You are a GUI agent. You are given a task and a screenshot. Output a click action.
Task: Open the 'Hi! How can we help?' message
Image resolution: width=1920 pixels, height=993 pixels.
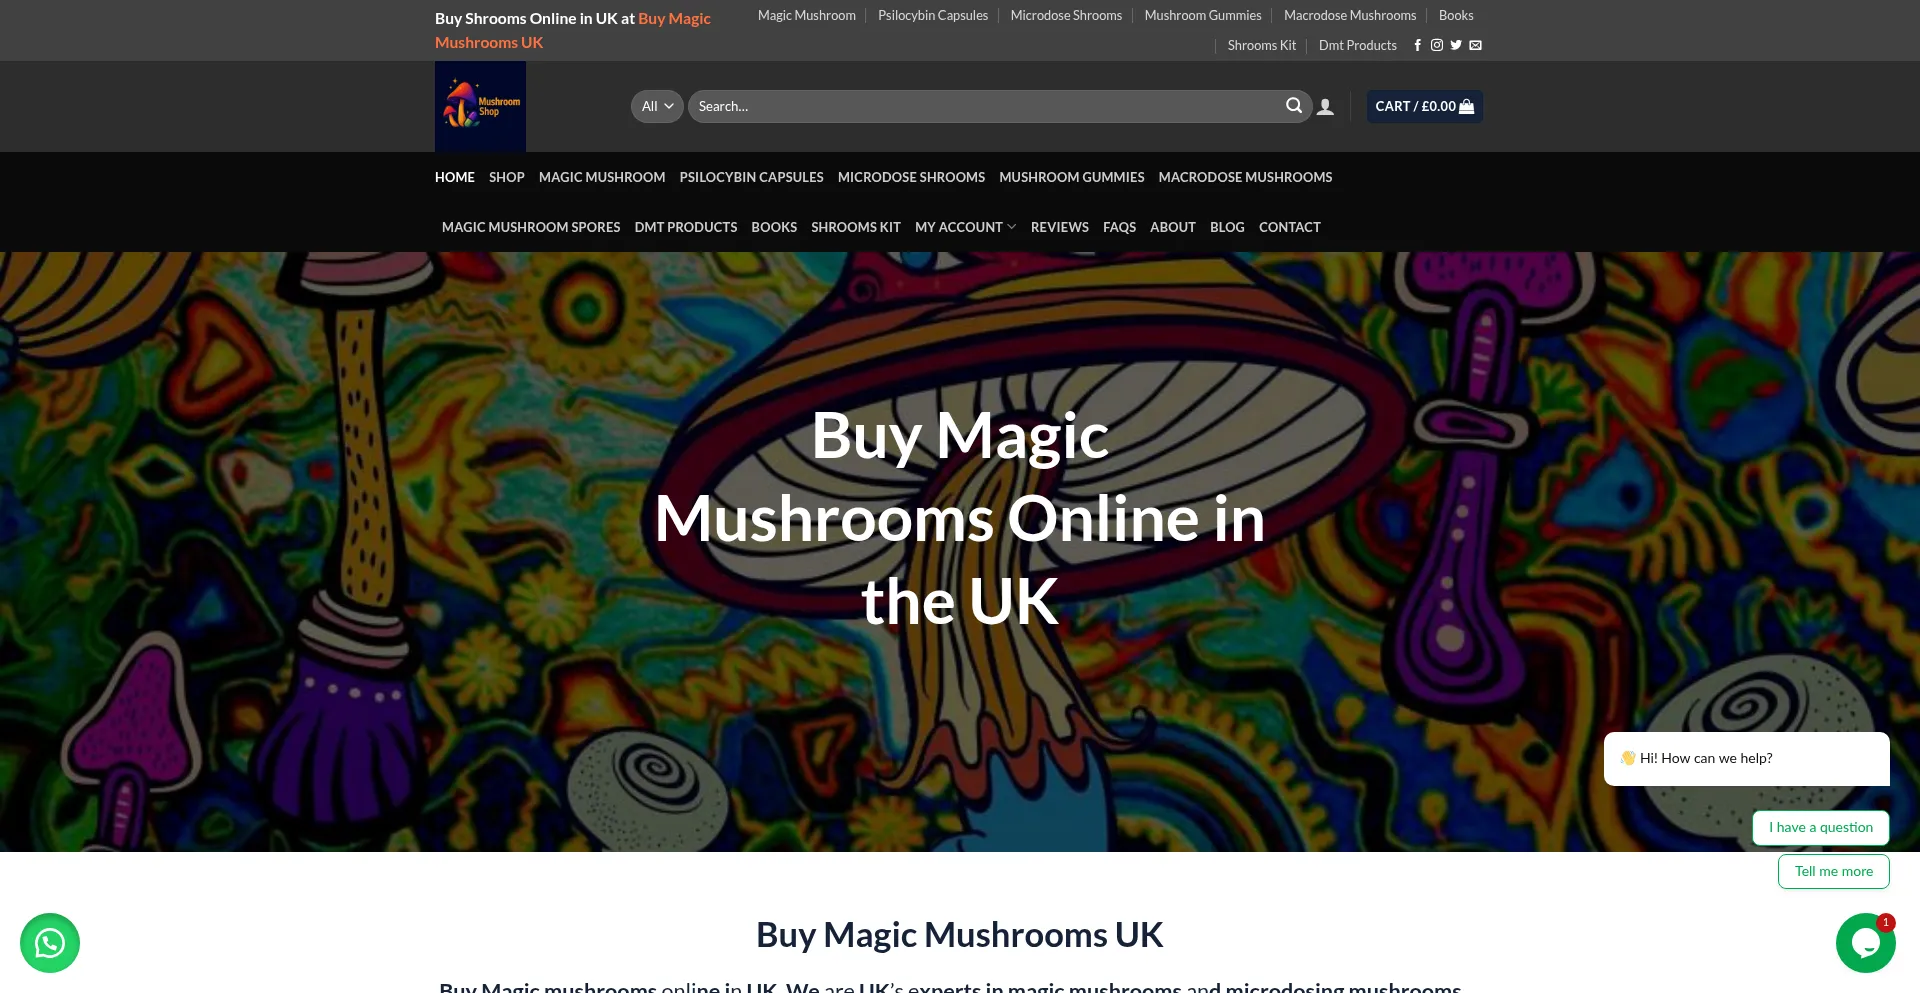click(1746, 758)
